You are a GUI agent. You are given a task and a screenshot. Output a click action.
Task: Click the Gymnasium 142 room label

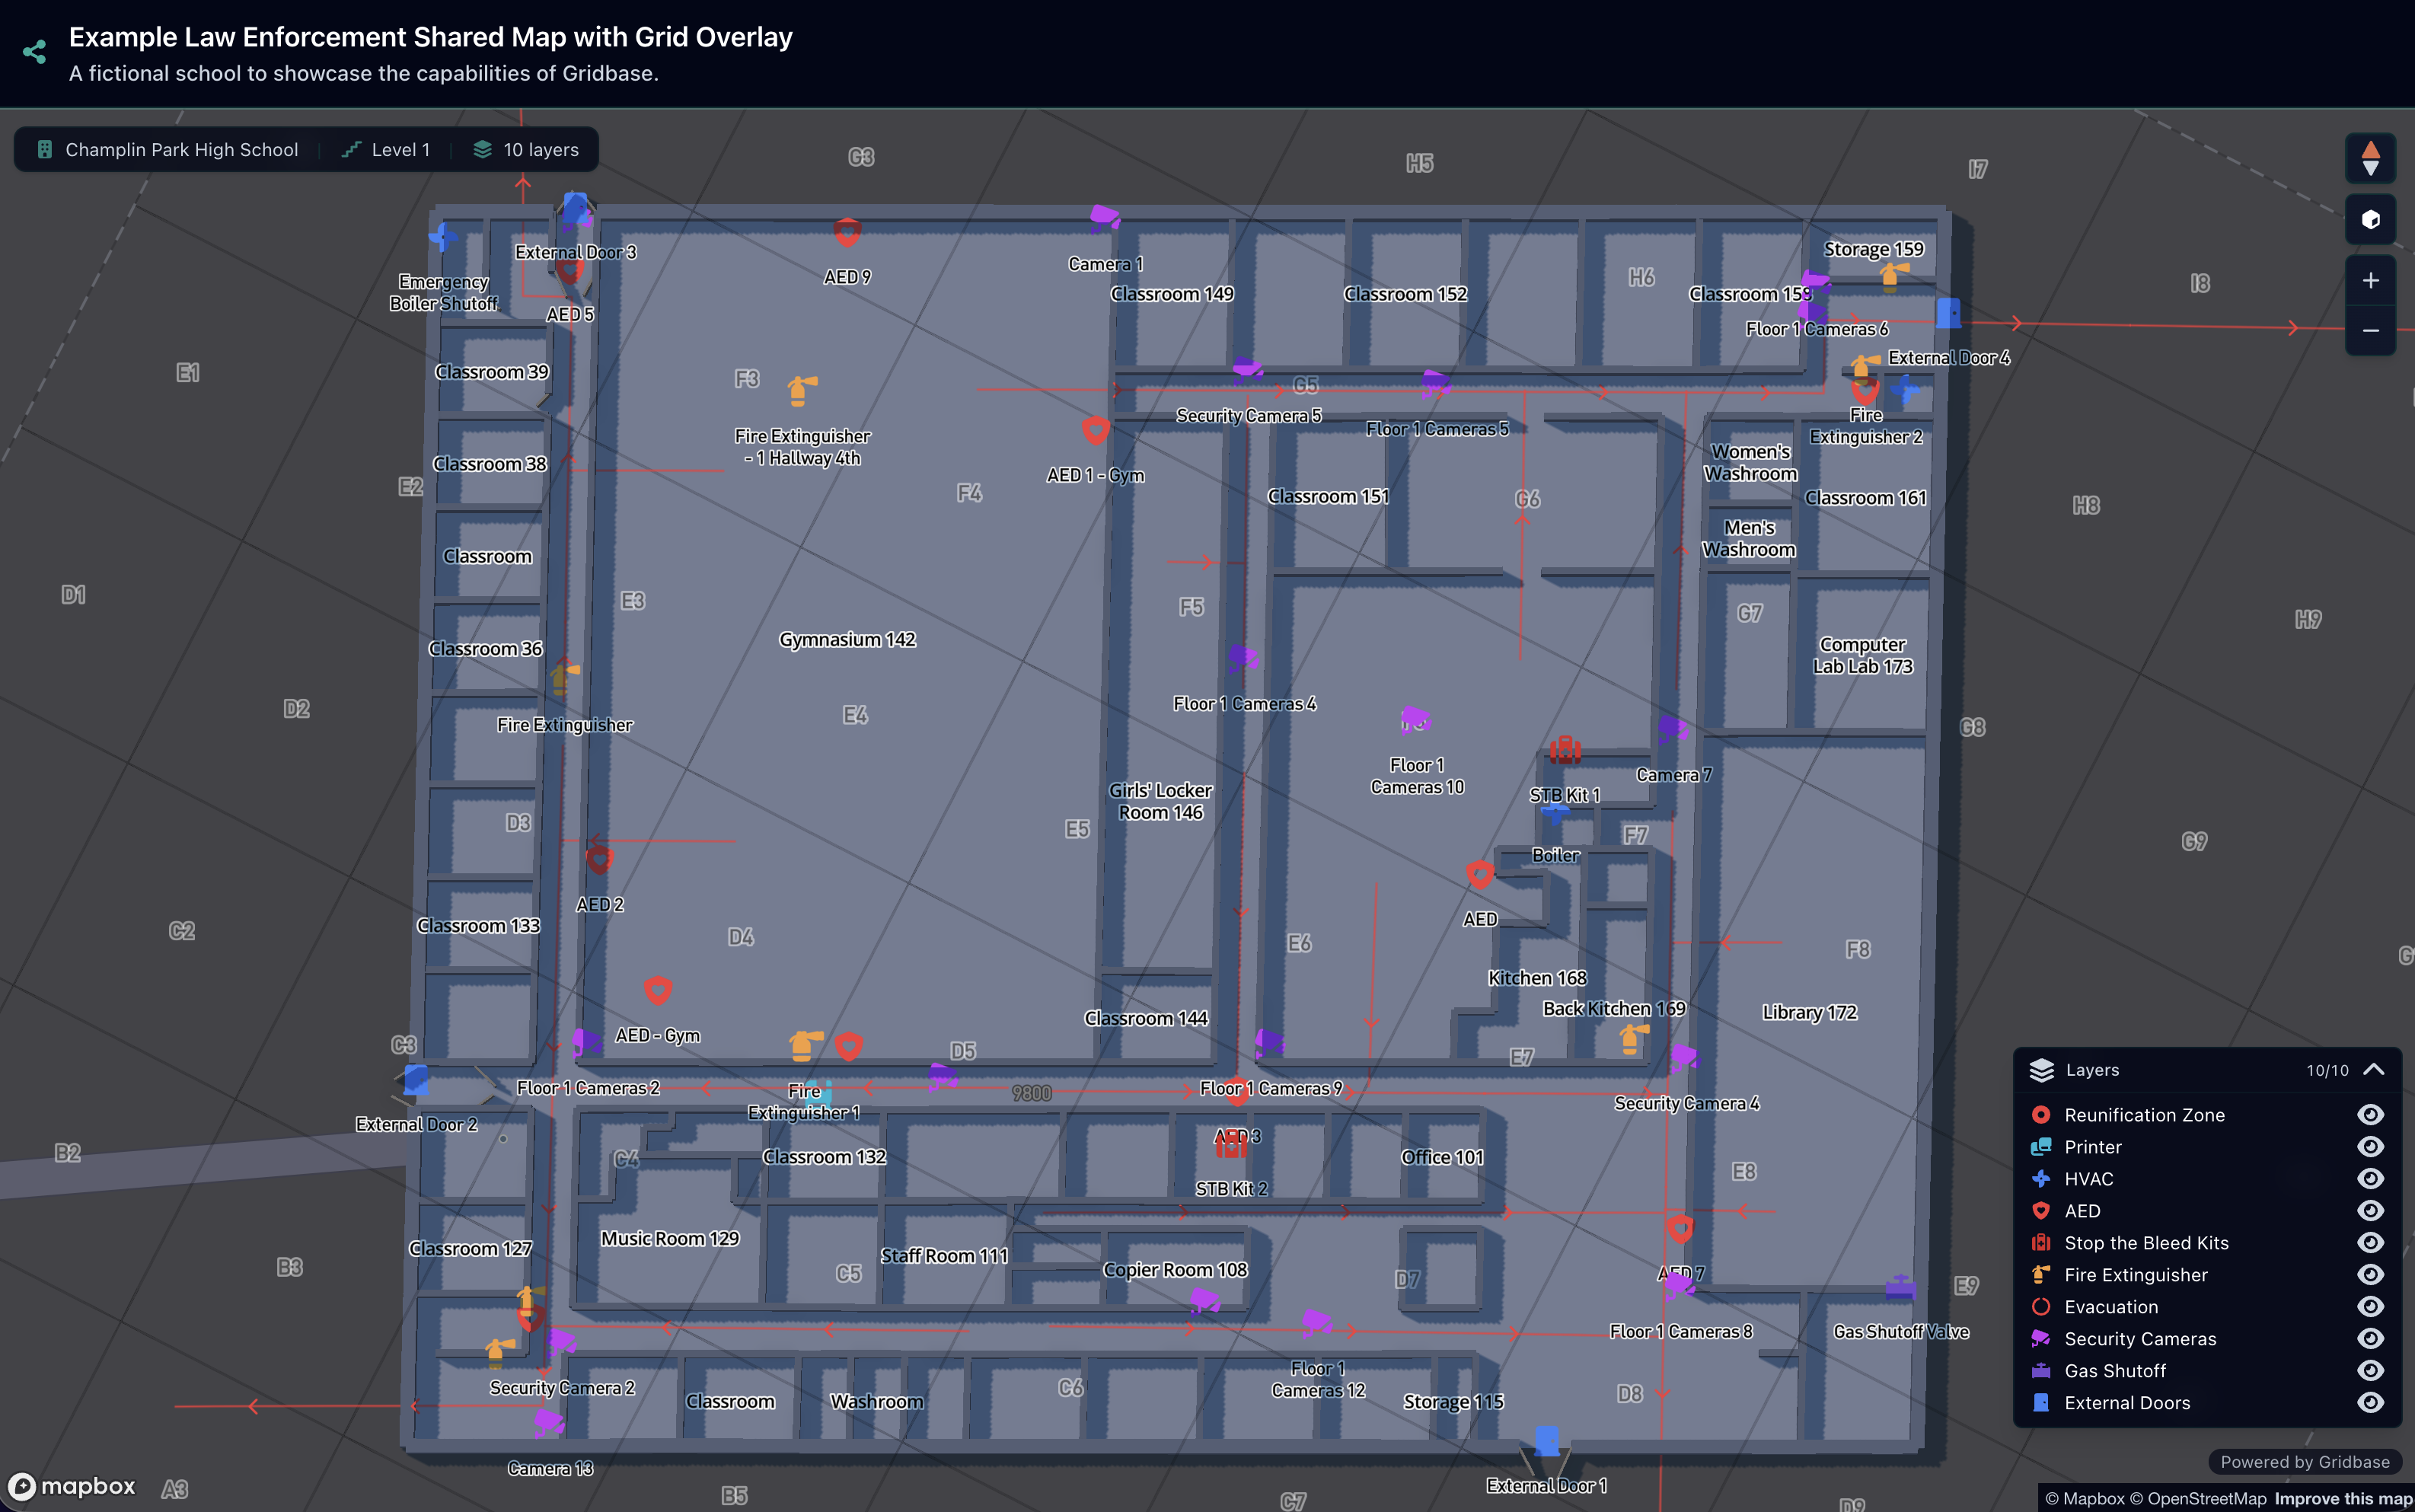click(x=847, y=639)
